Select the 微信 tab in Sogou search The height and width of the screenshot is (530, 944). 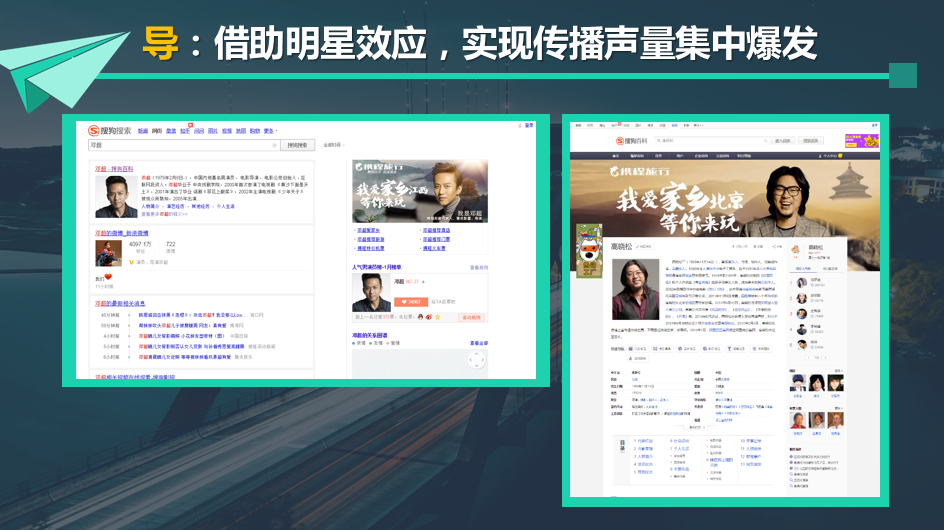pyautogui.click(x=171, y=131)
